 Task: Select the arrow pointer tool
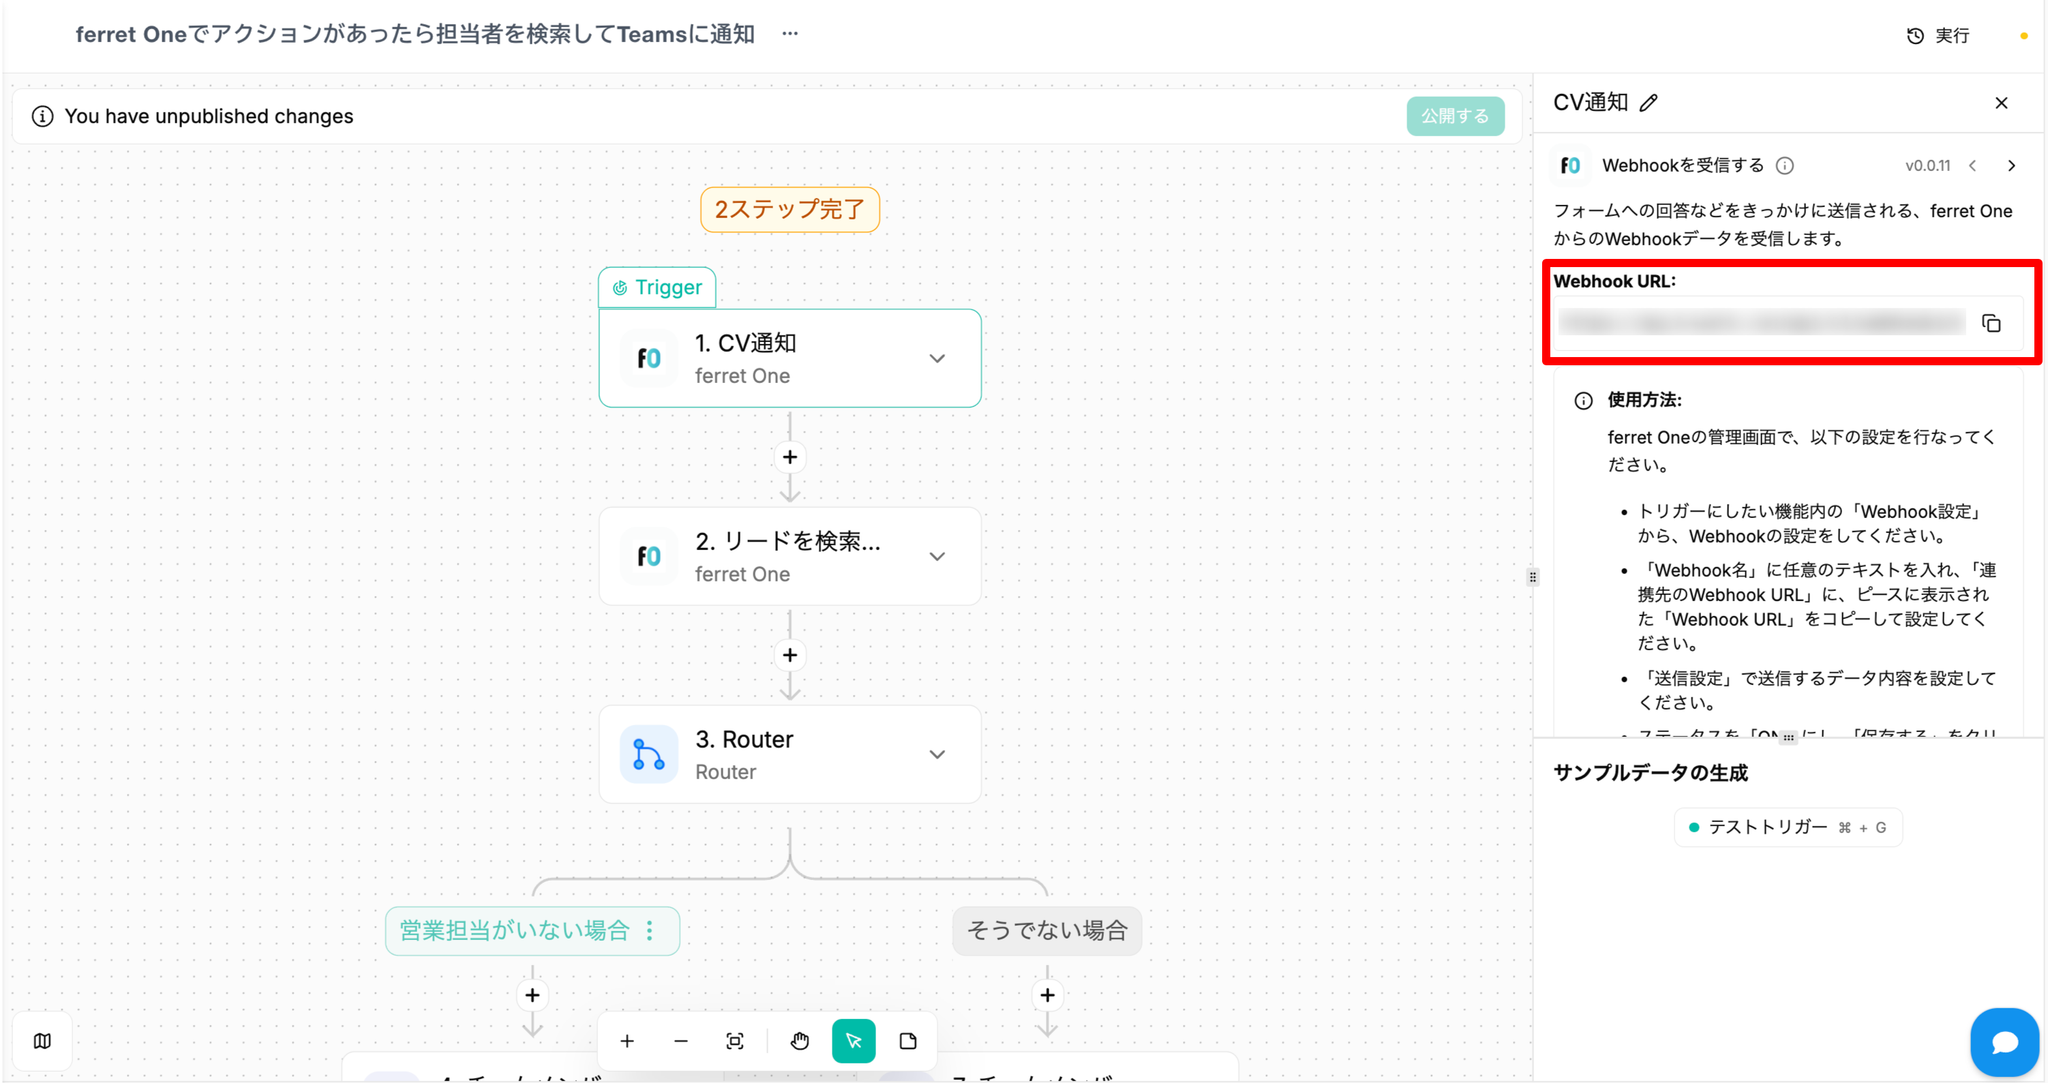coord(853,1041)
